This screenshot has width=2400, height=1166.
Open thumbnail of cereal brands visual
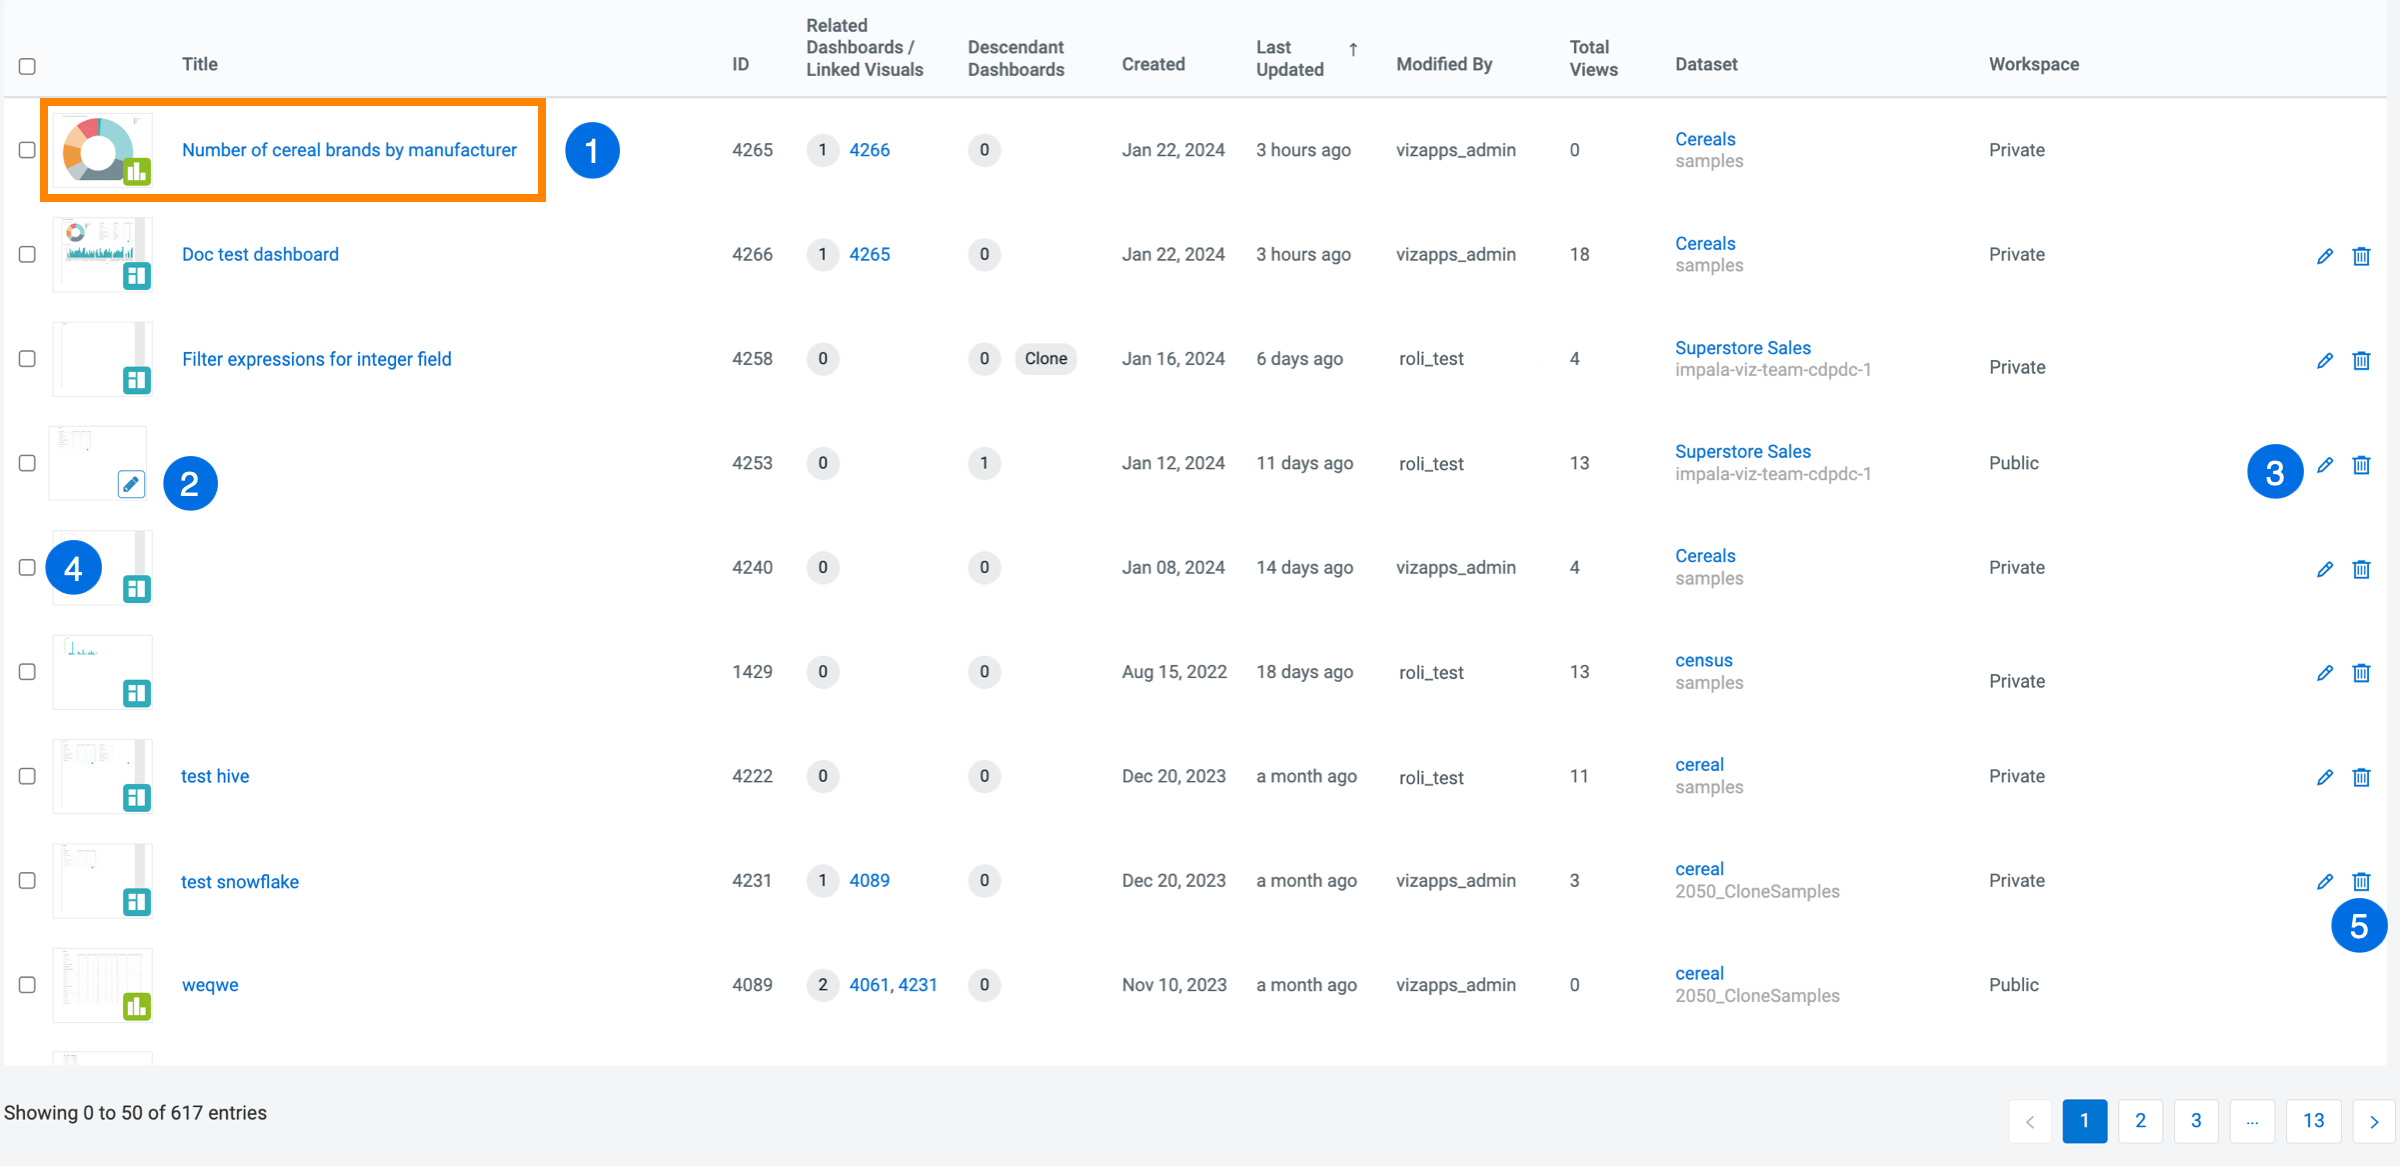(102, 150)
